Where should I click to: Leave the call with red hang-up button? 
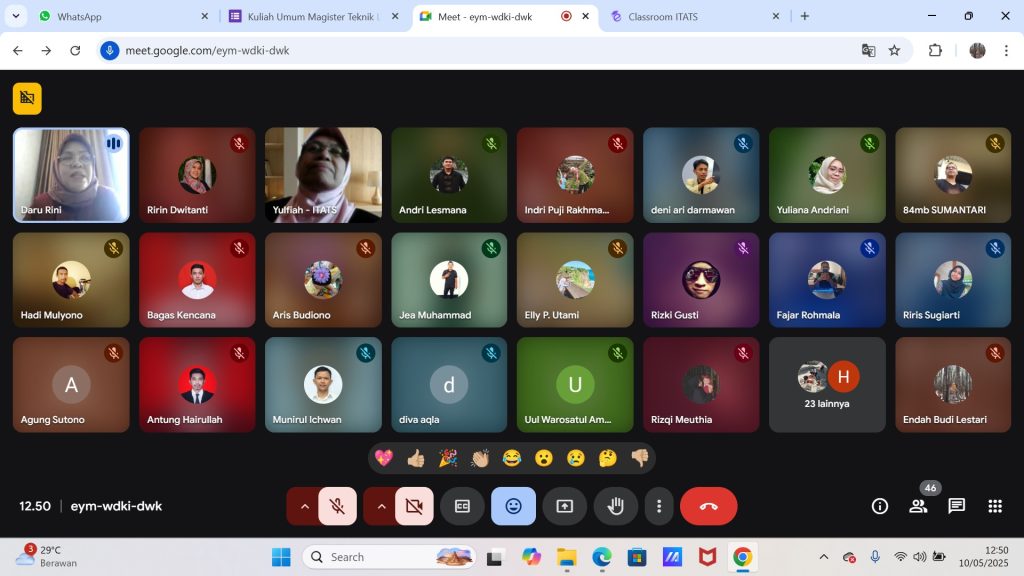pos(709,506)
